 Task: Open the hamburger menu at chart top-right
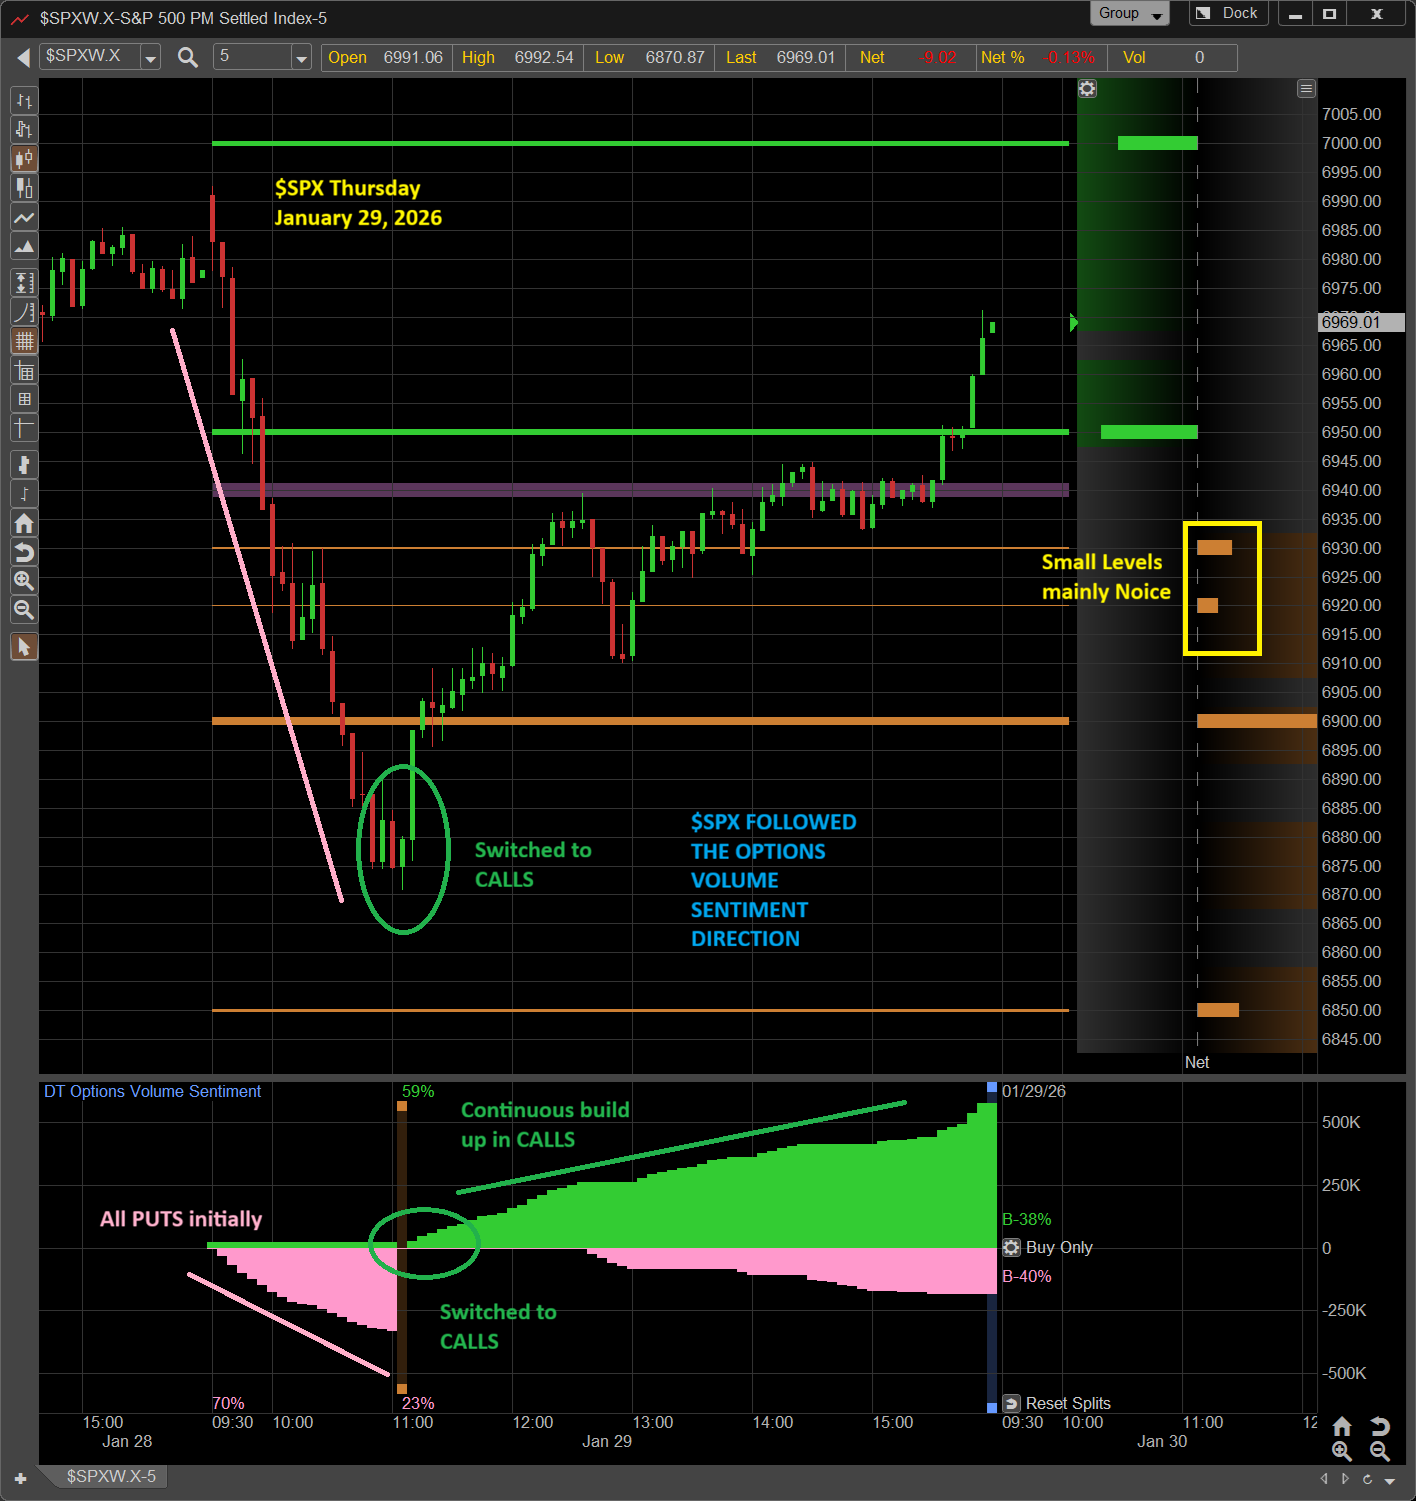click(1306, 89)
